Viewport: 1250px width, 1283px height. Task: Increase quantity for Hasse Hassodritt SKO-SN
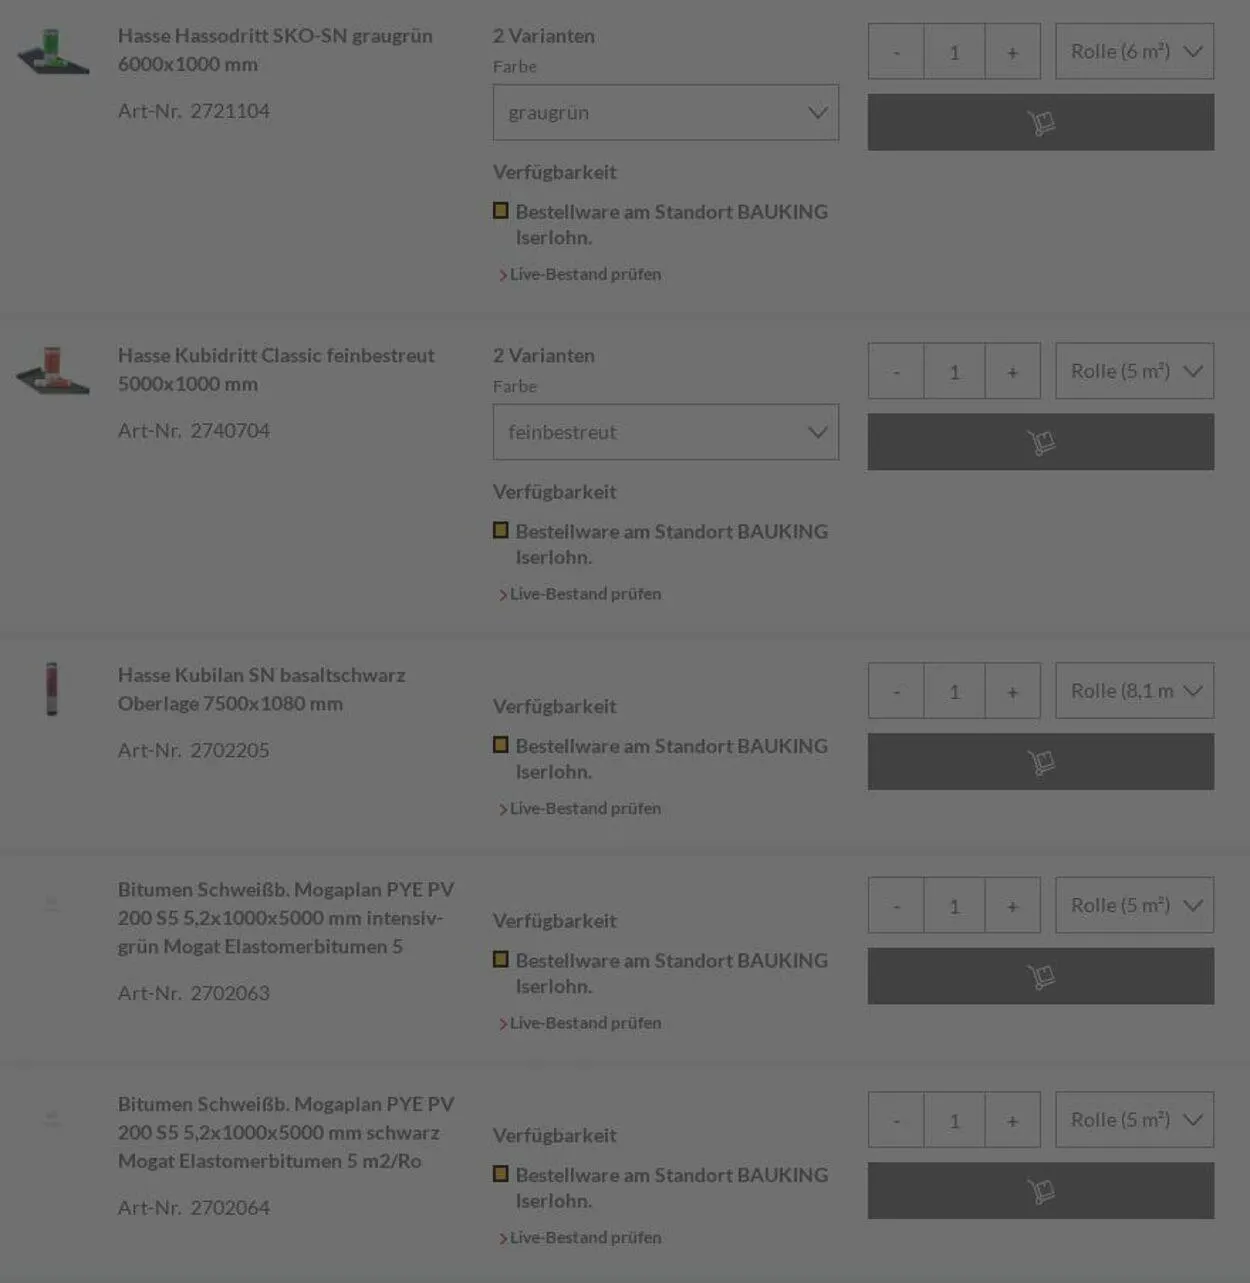click(1012, 52)
